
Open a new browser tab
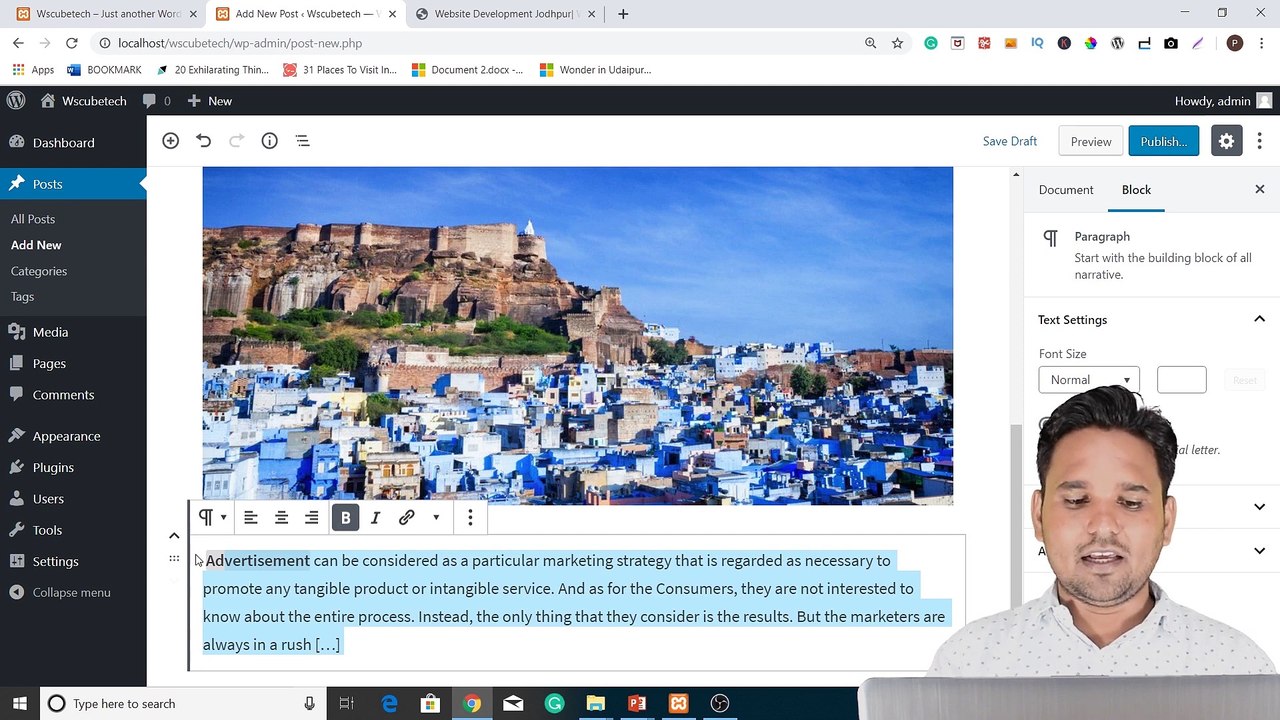coord(623,14)
